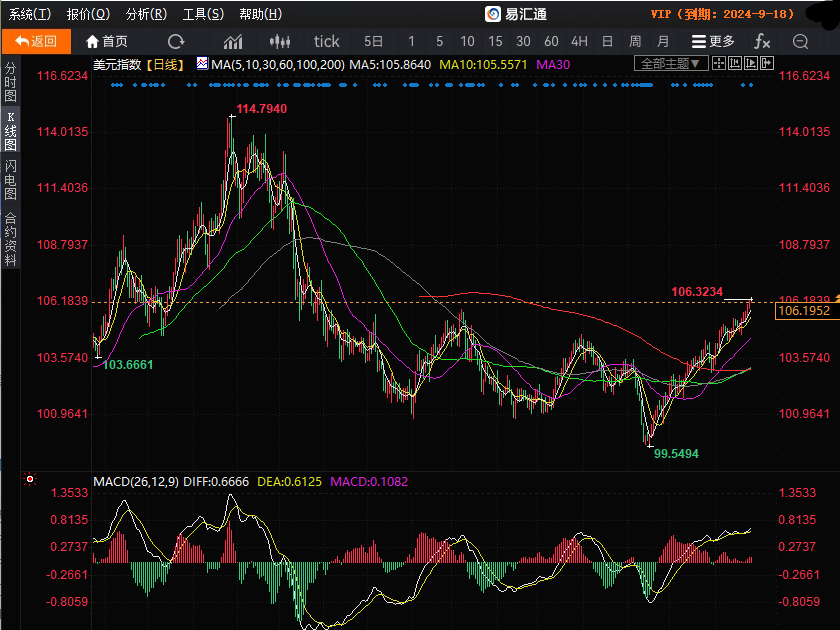Go to 首页 home
The width and height of the screenshot is (840, 630).
pos(107,41)
